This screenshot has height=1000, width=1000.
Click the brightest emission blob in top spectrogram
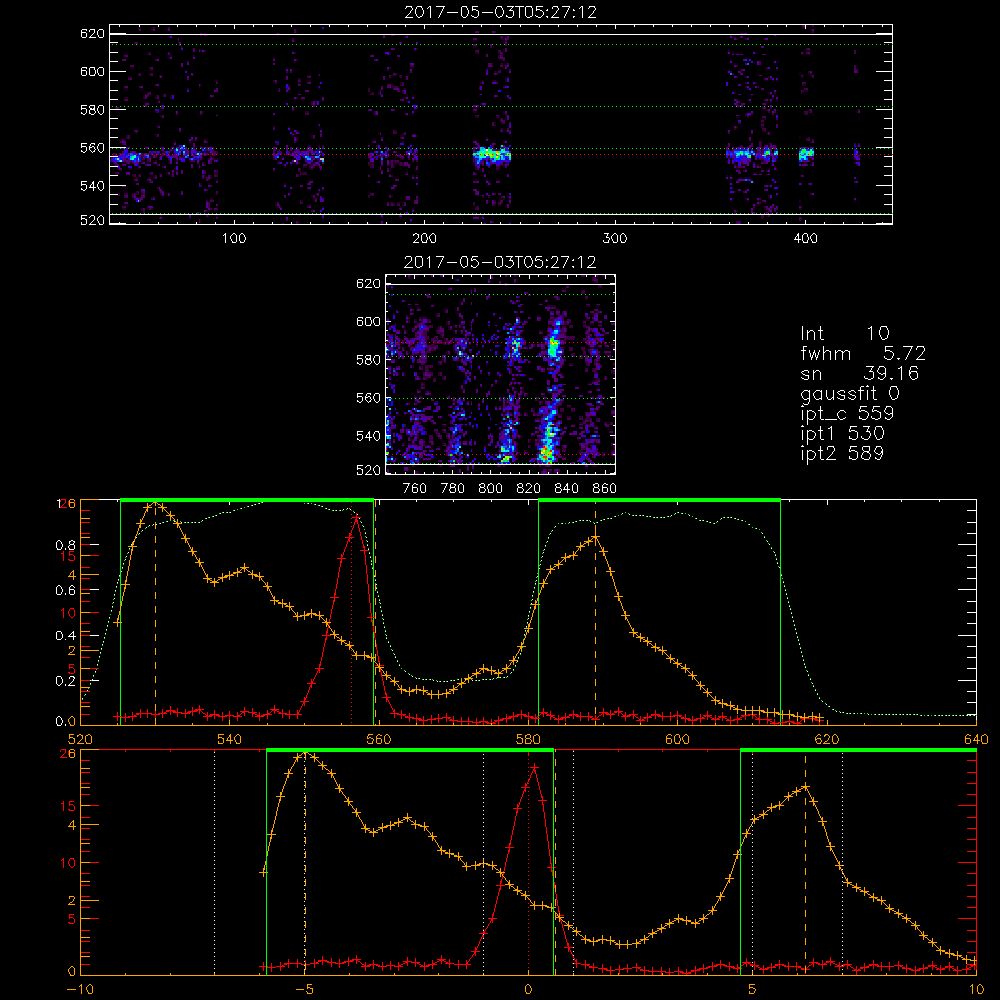click(x=492, y=154)
